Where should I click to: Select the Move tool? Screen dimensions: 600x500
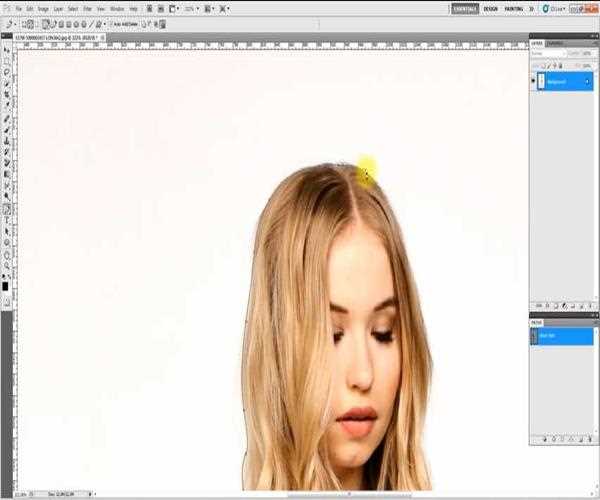click(7, 49)
